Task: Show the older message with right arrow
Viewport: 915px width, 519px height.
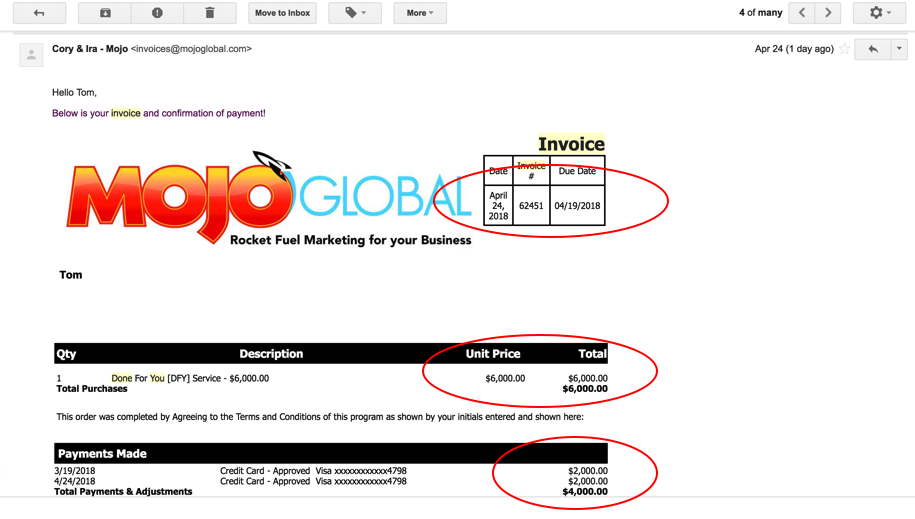Action: [x=828, y=13]
